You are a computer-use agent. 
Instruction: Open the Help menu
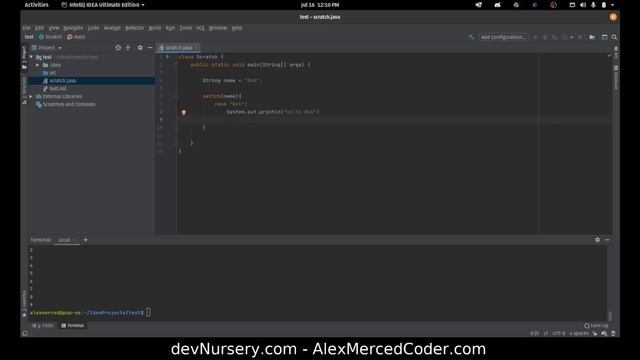(x=237, y=28)
